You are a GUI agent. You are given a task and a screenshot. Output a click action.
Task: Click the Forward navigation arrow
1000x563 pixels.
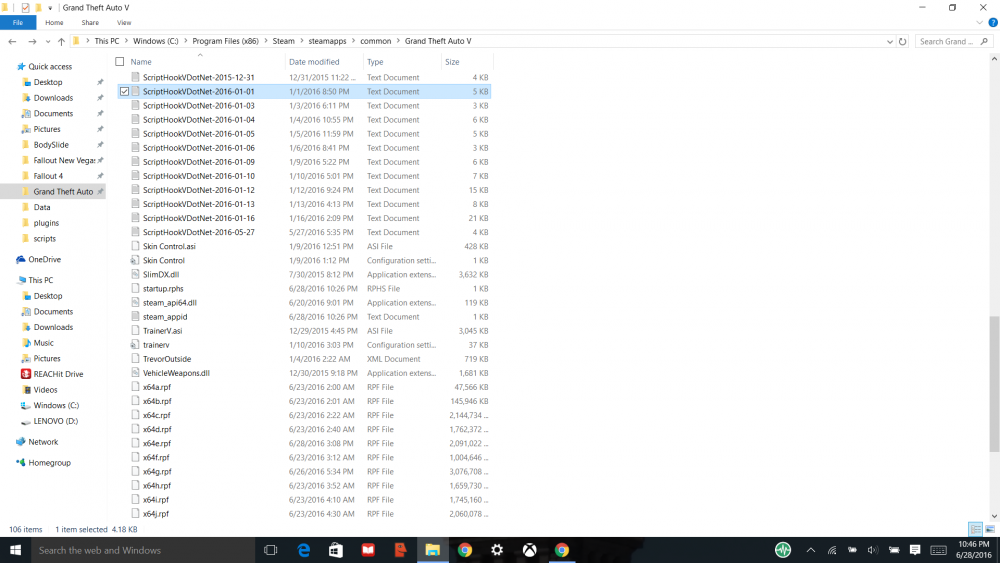[32, 41]
